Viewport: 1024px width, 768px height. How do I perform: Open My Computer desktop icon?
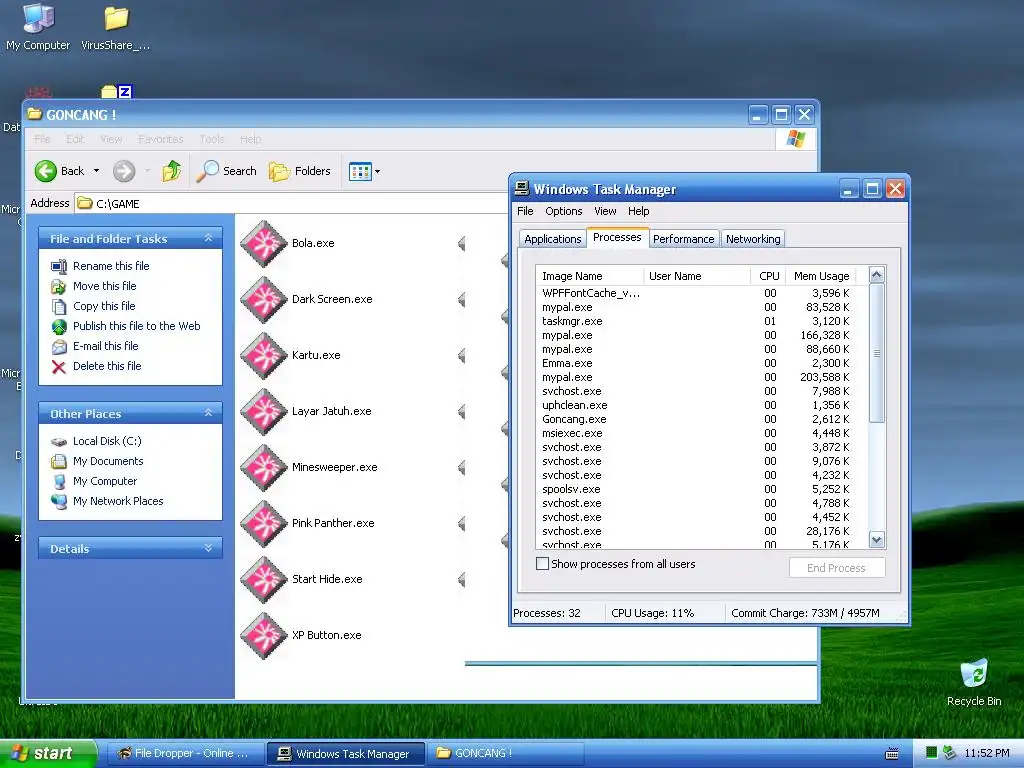[x=38, y=27]
